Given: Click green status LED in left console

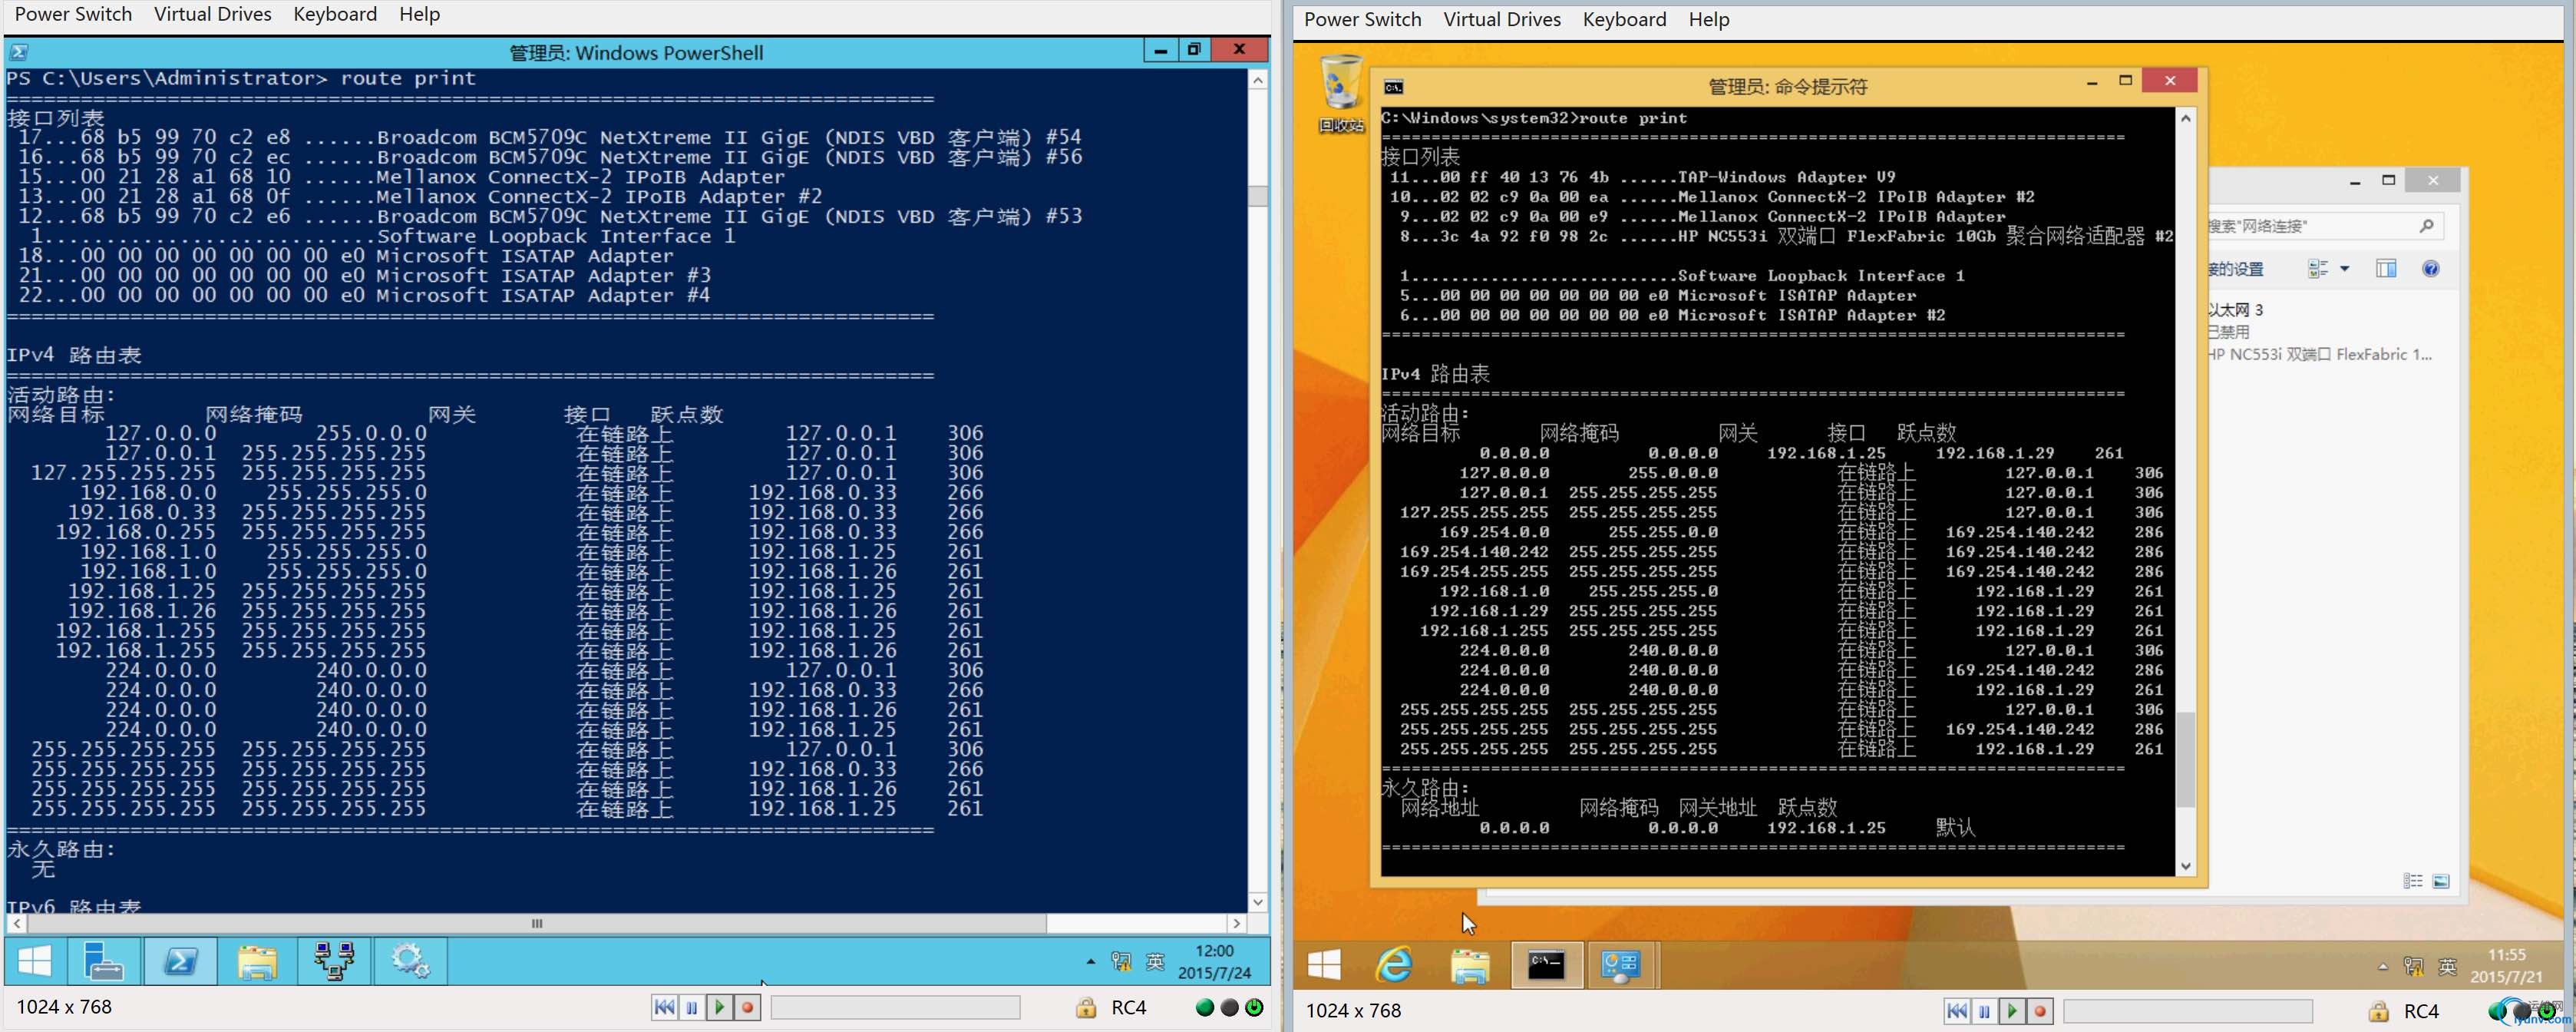Looking at the screenshot, I should (x=1205, y=1008).
